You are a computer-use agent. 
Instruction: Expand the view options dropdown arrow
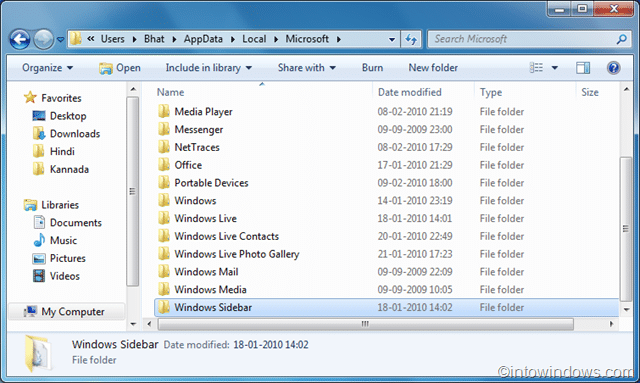[555, 68]
